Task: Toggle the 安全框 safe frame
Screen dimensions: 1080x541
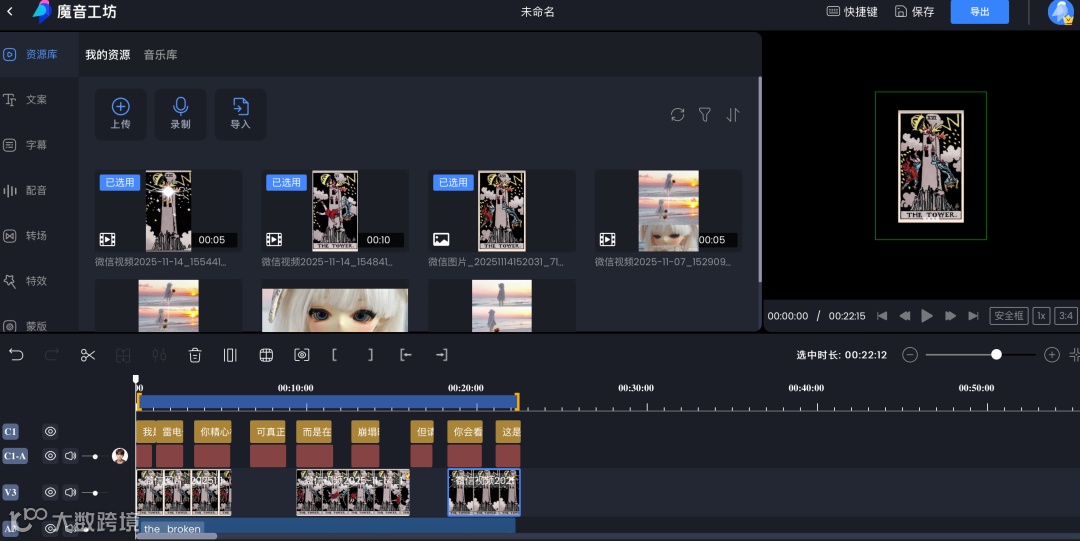Action: [1008, 316]
